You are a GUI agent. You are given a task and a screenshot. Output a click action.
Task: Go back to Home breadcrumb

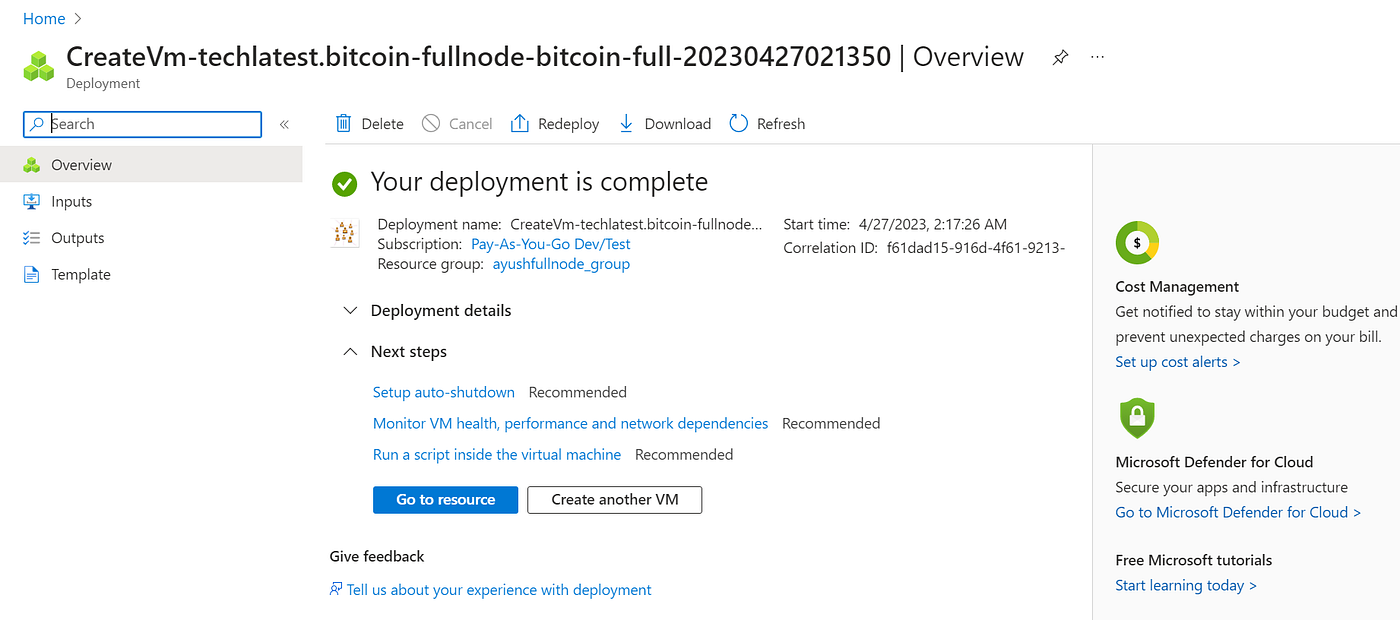click(44, 18)
